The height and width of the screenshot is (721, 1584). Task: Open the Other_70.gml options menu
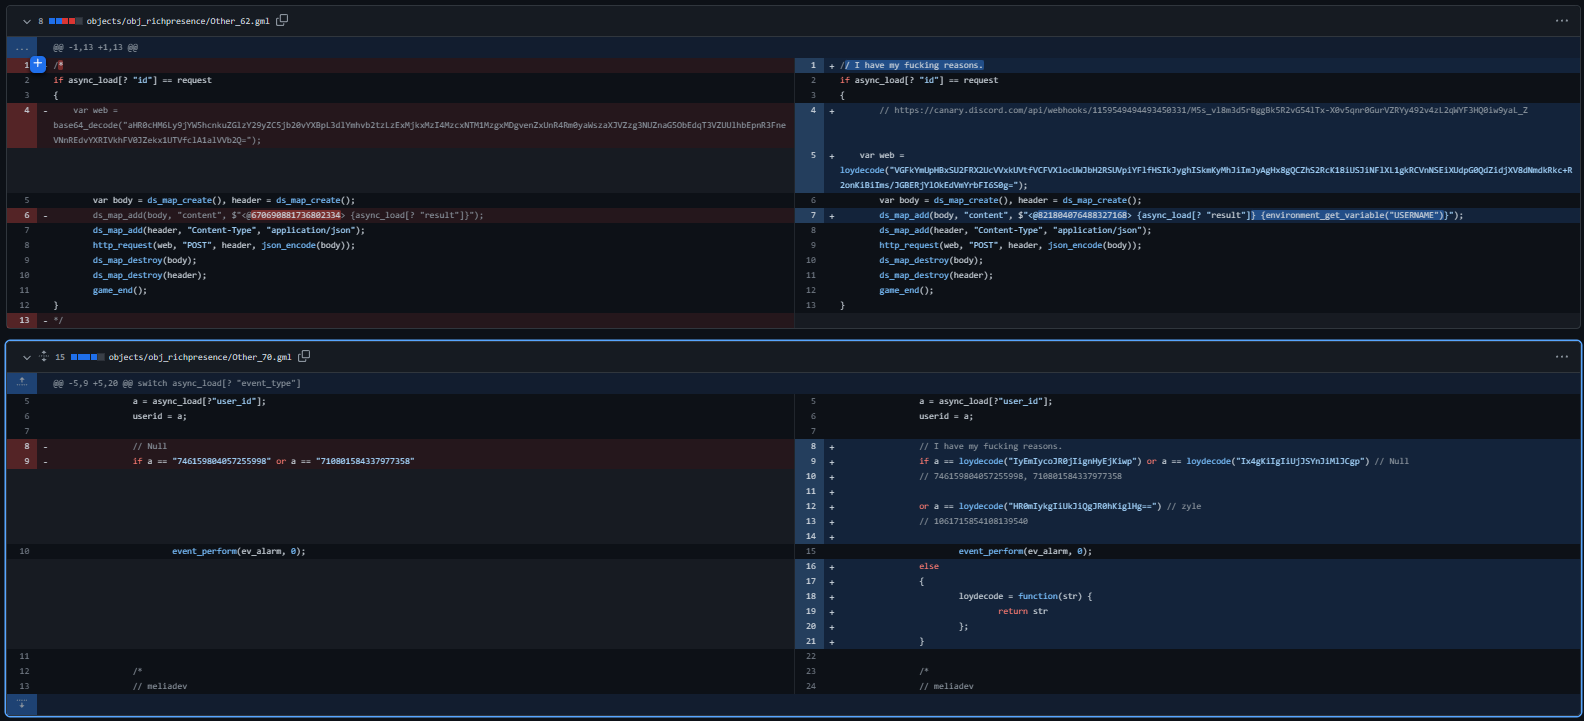1561,356
